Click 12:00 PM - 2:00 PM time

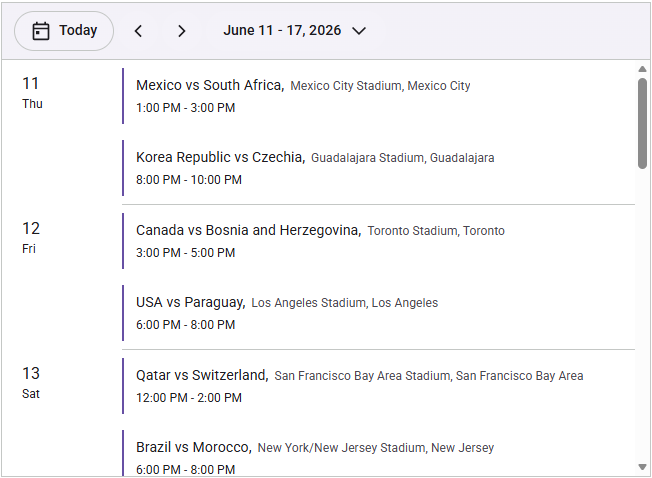189,398
